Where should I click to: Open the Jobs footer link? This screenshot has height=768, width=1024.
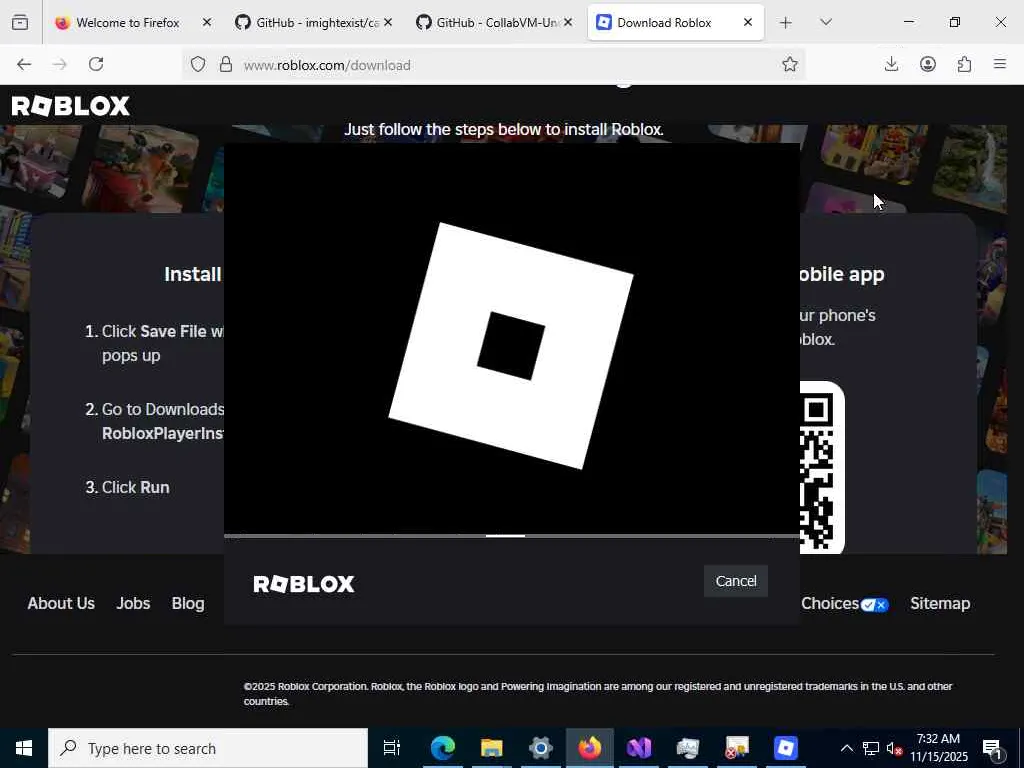[133, 603]
